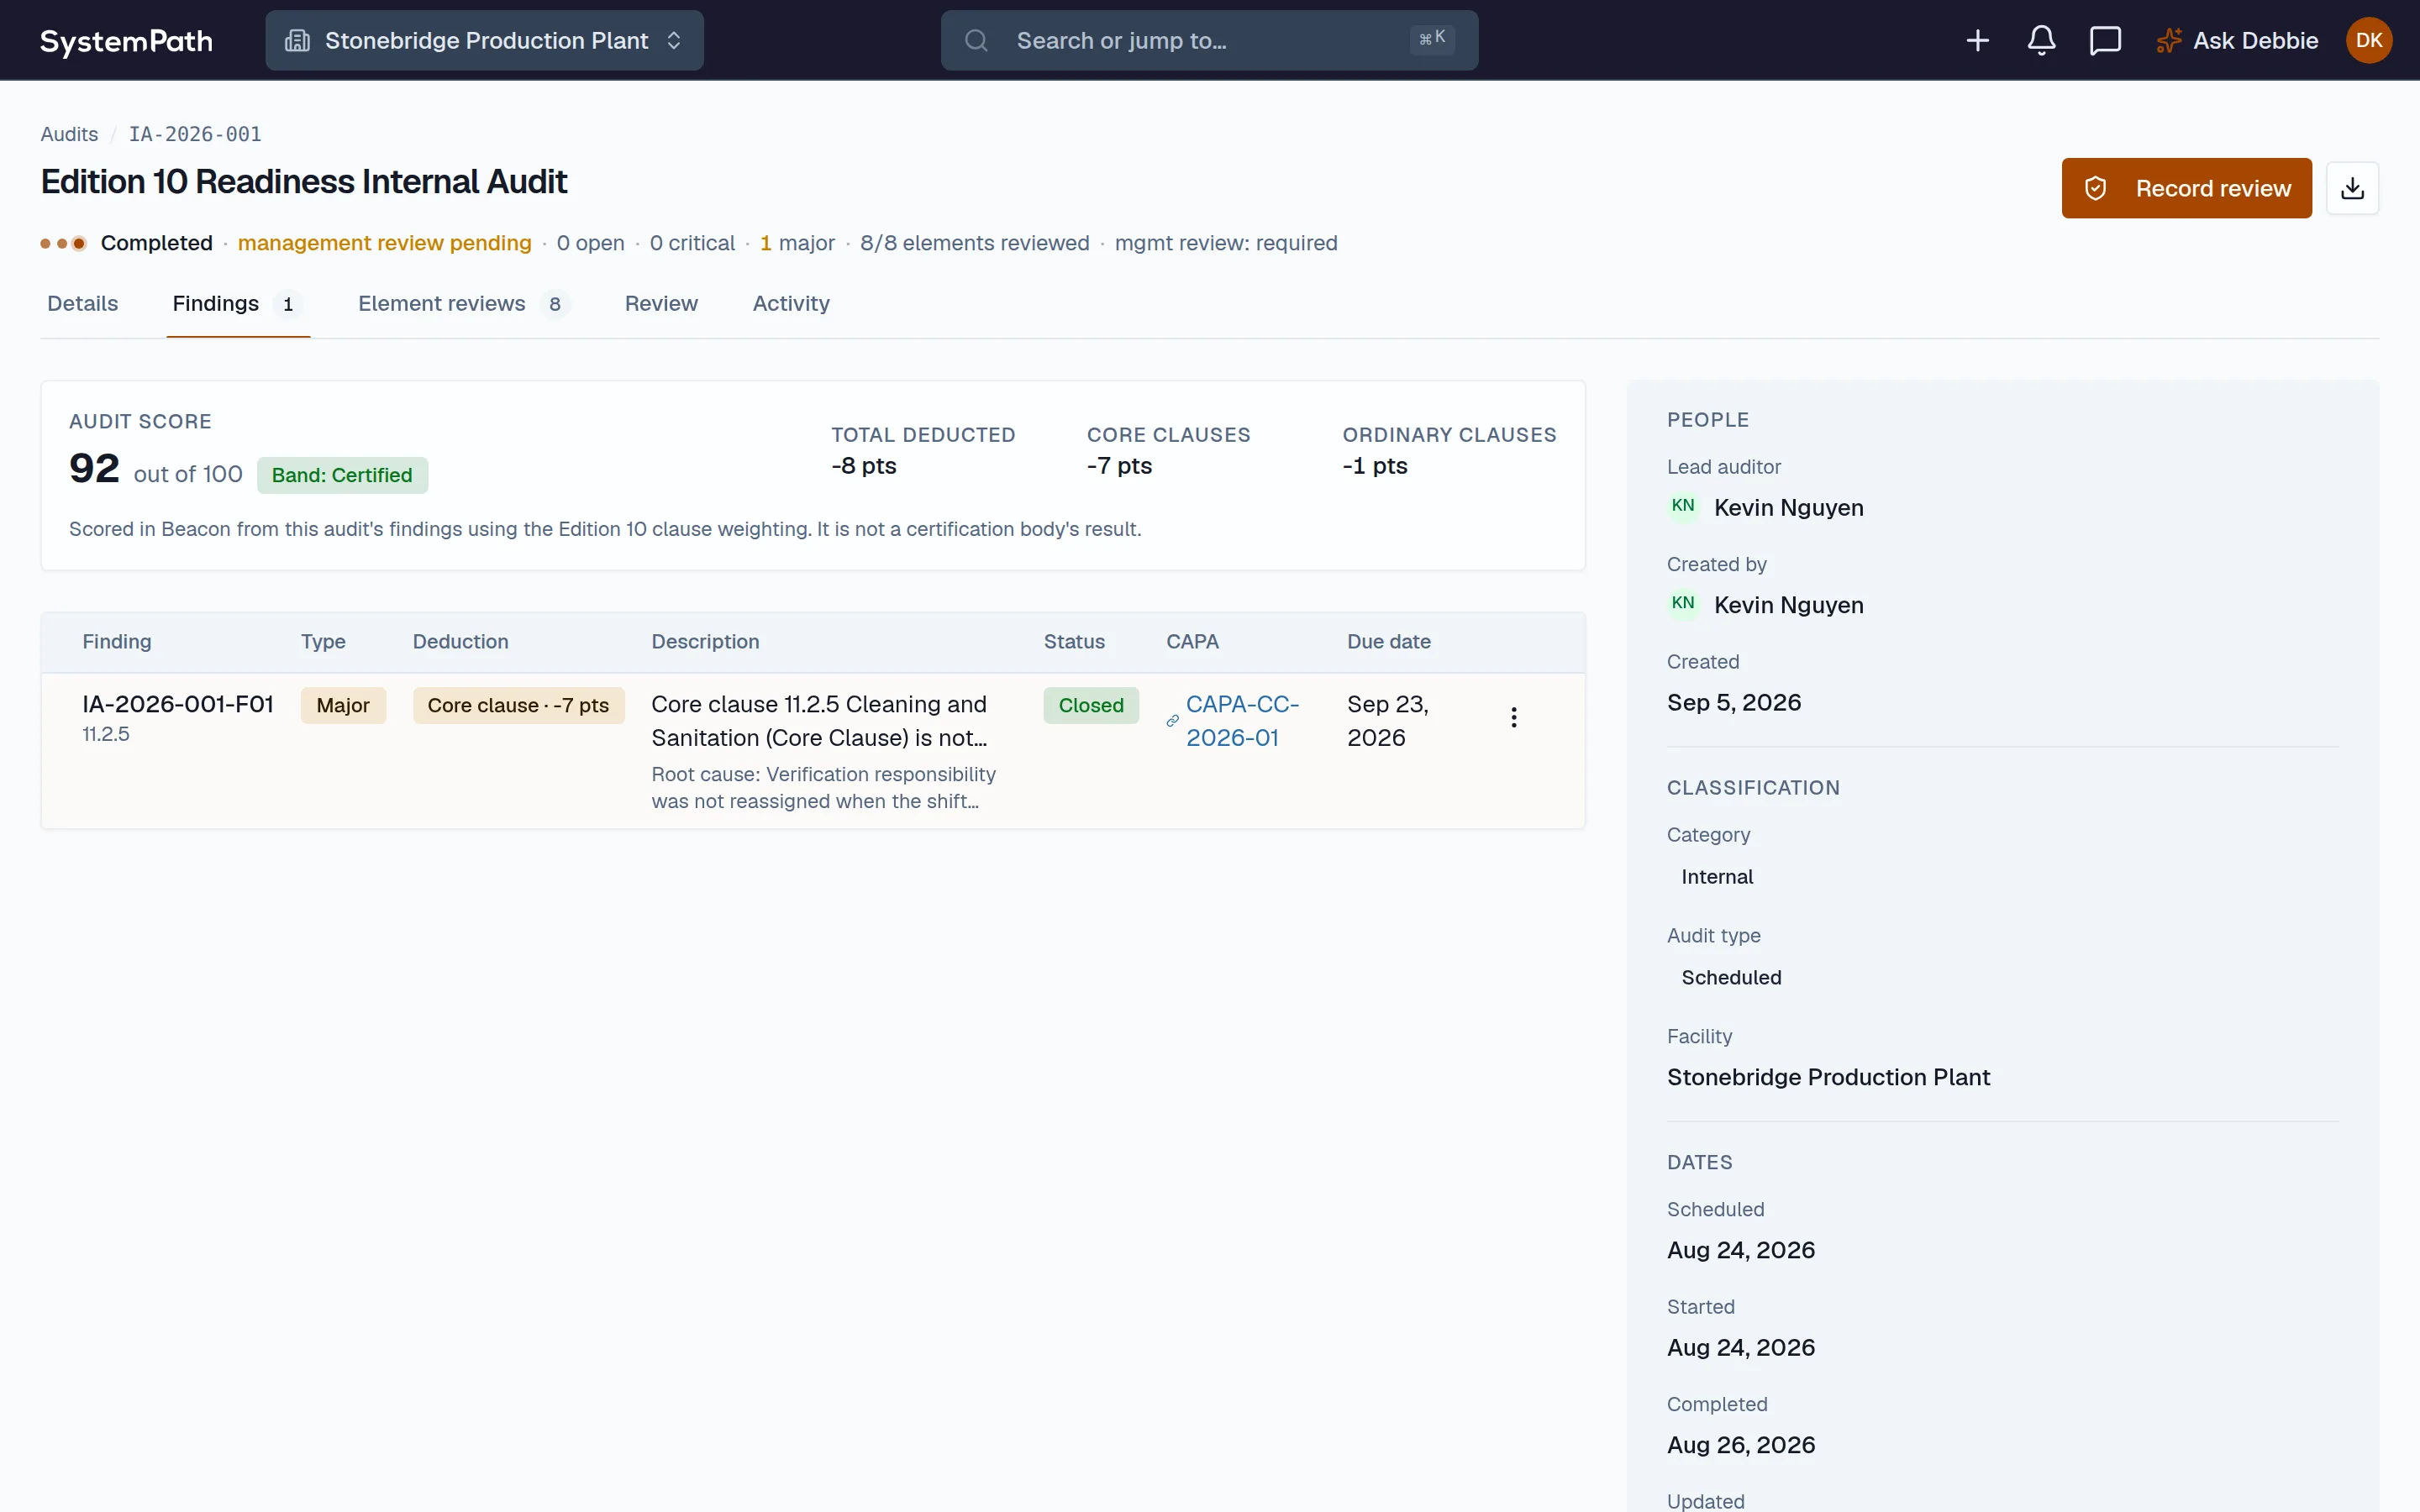Screen dimensions: 2420x1512
Task: Open the CAPA-CC-2026-01 link
Action: tap(1242, 721)
